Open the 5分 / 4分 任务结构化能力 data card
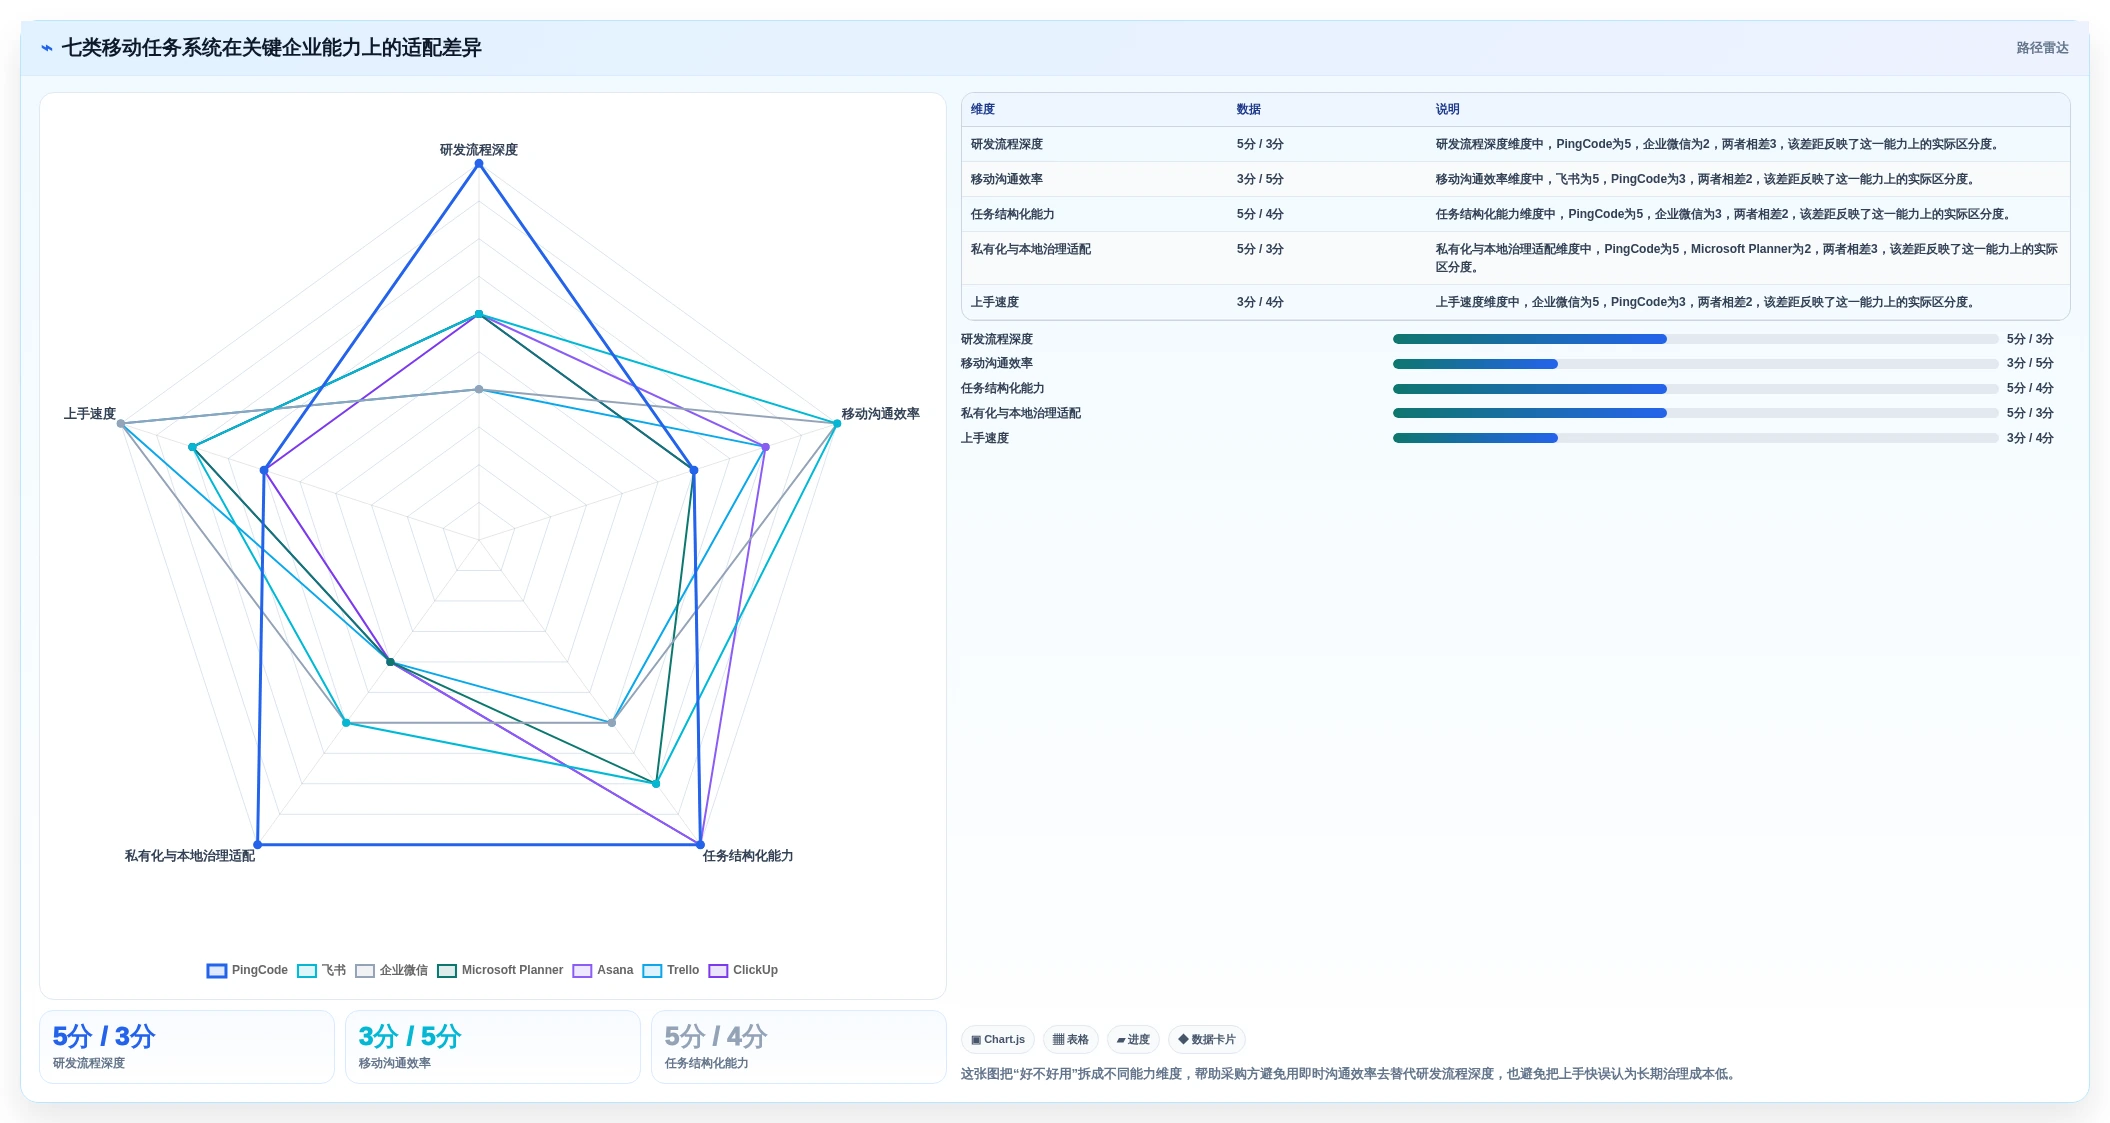 799,1047
